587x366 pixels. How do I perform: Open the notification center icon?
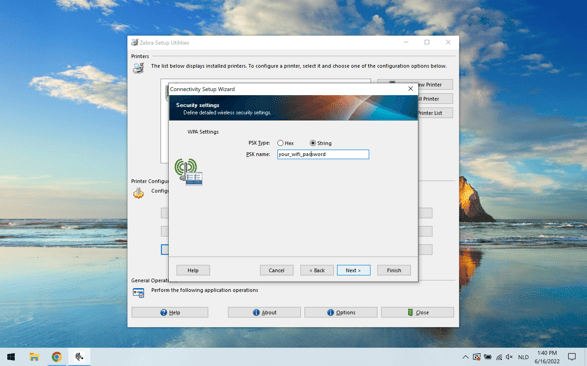click(x=572, y=357)
